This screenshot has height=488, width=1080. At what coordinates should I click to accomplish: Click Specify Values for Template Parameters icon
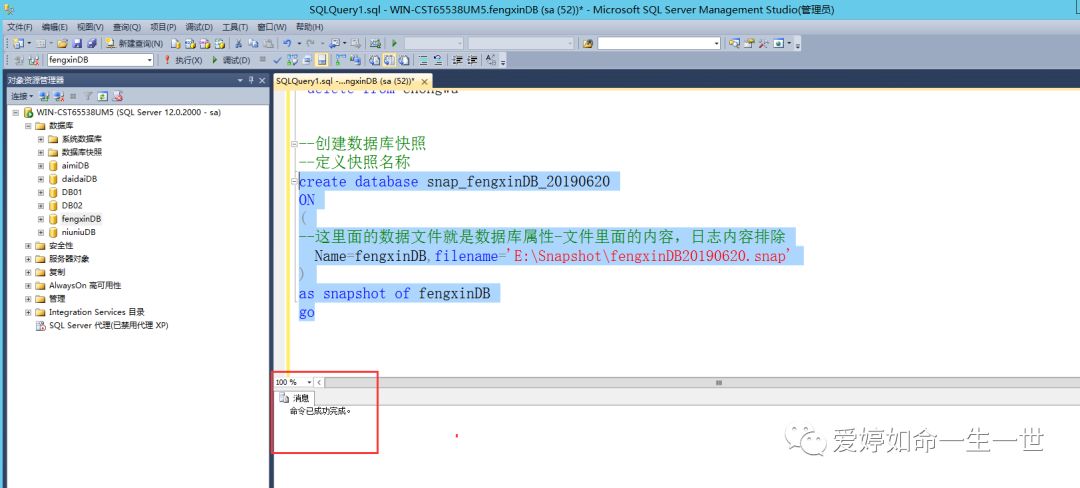coord(490,60)
